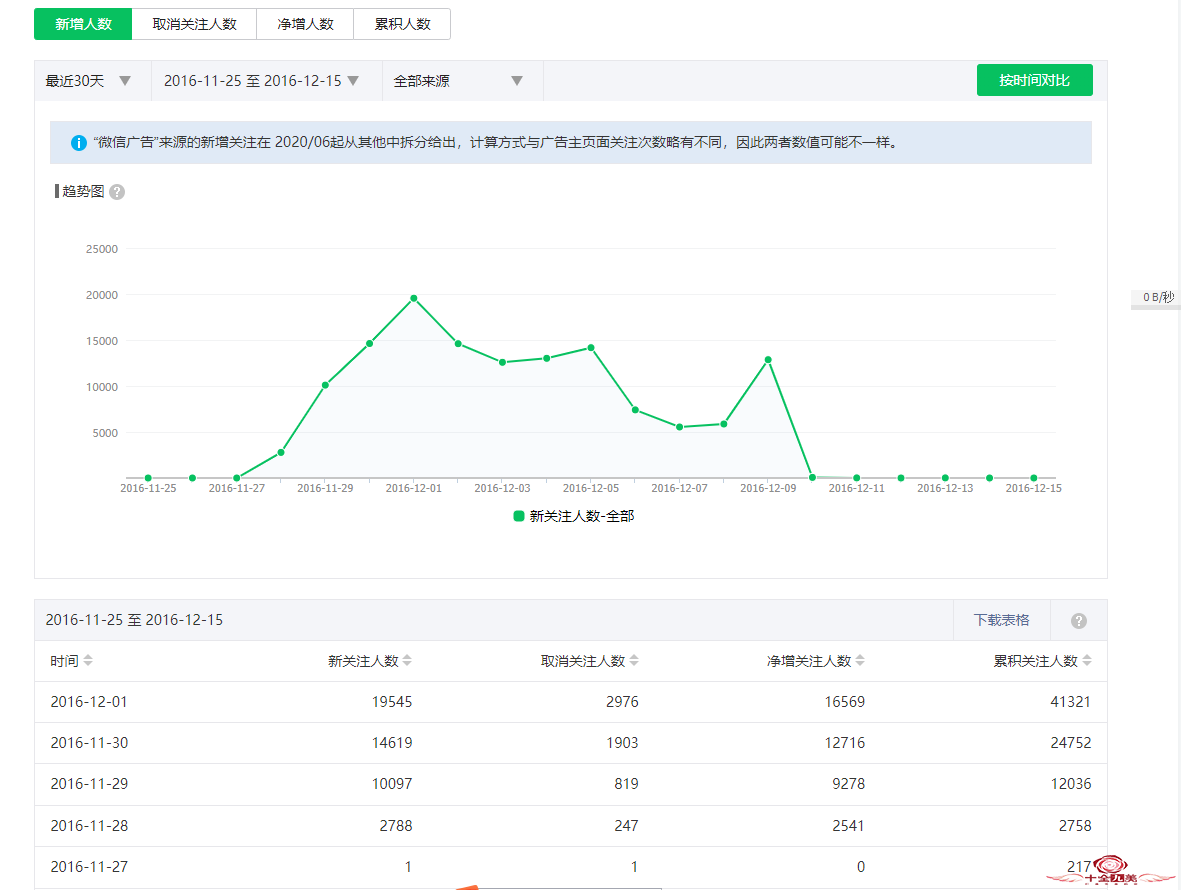
Task: Click the 2016-11-27 table date cell
Action: pos(89,867)
